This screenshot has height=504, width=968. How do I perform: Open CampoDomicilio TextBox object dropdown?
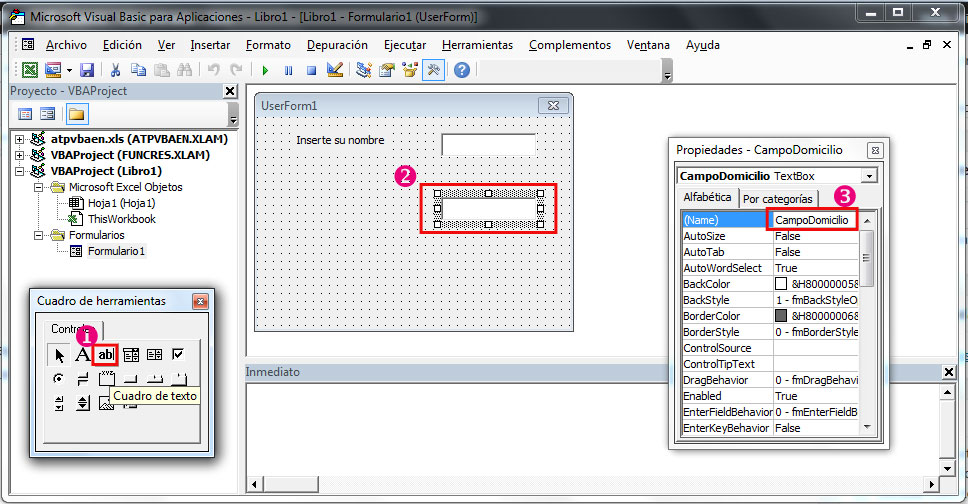click(869, 176)
